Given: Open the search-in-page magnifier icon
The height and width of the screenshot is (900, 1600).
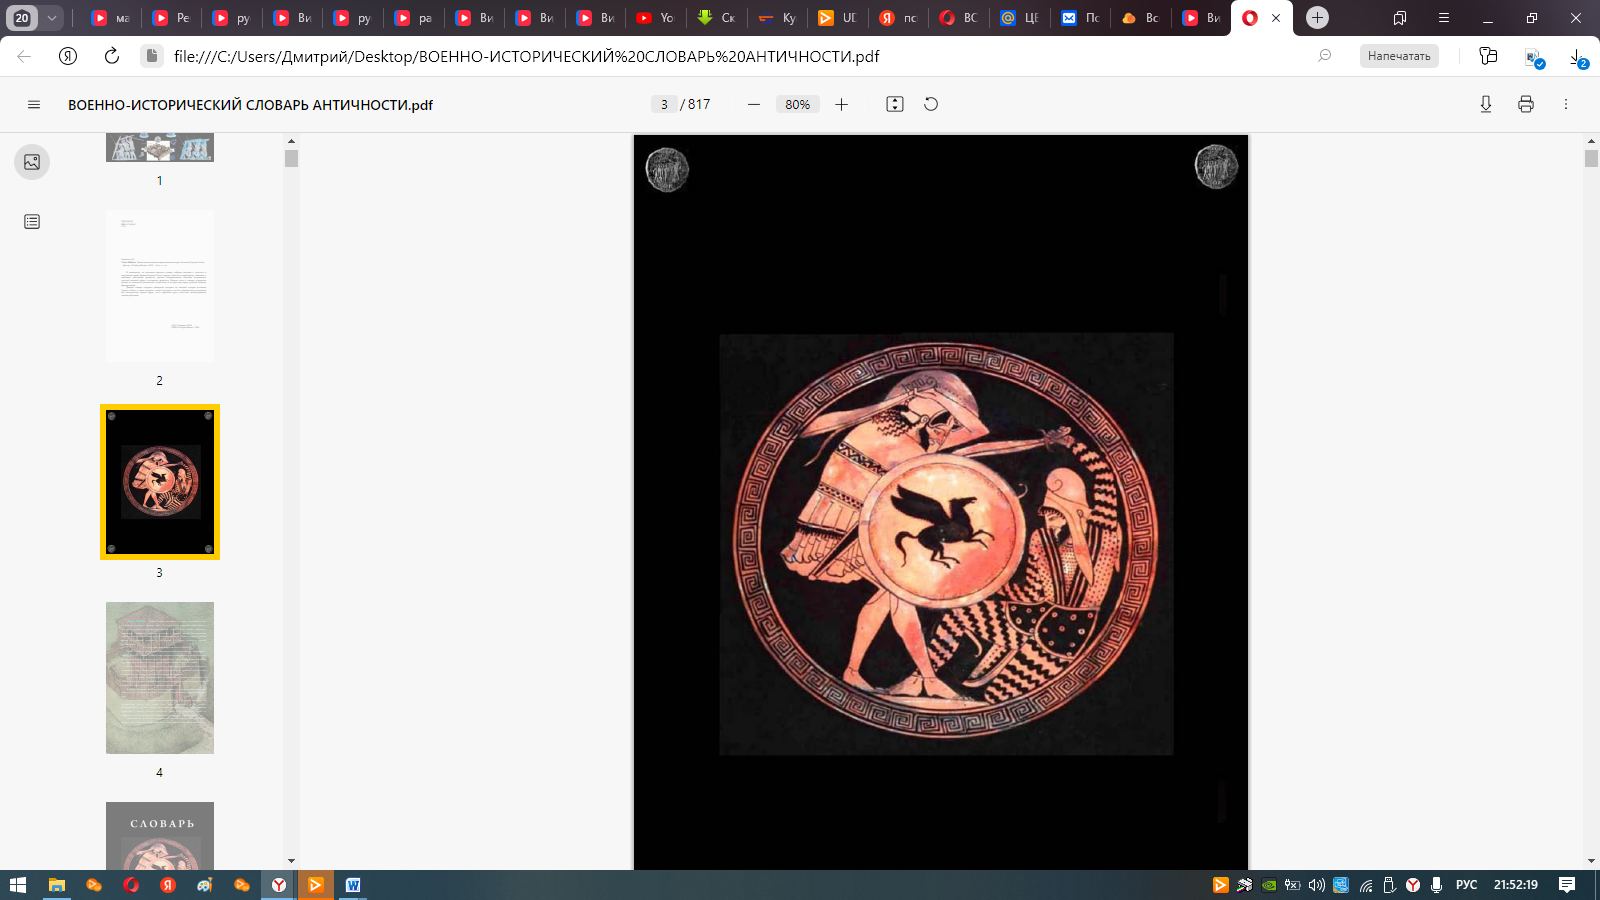Looking at the screenshot, I should (x=1325, y=56).
